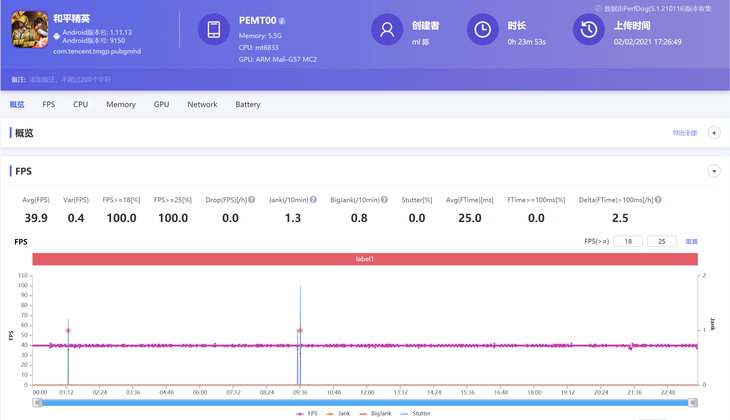Click info icon next to PEMT00
The height and width of the screenshot is (420, 730).
[282, 21]
